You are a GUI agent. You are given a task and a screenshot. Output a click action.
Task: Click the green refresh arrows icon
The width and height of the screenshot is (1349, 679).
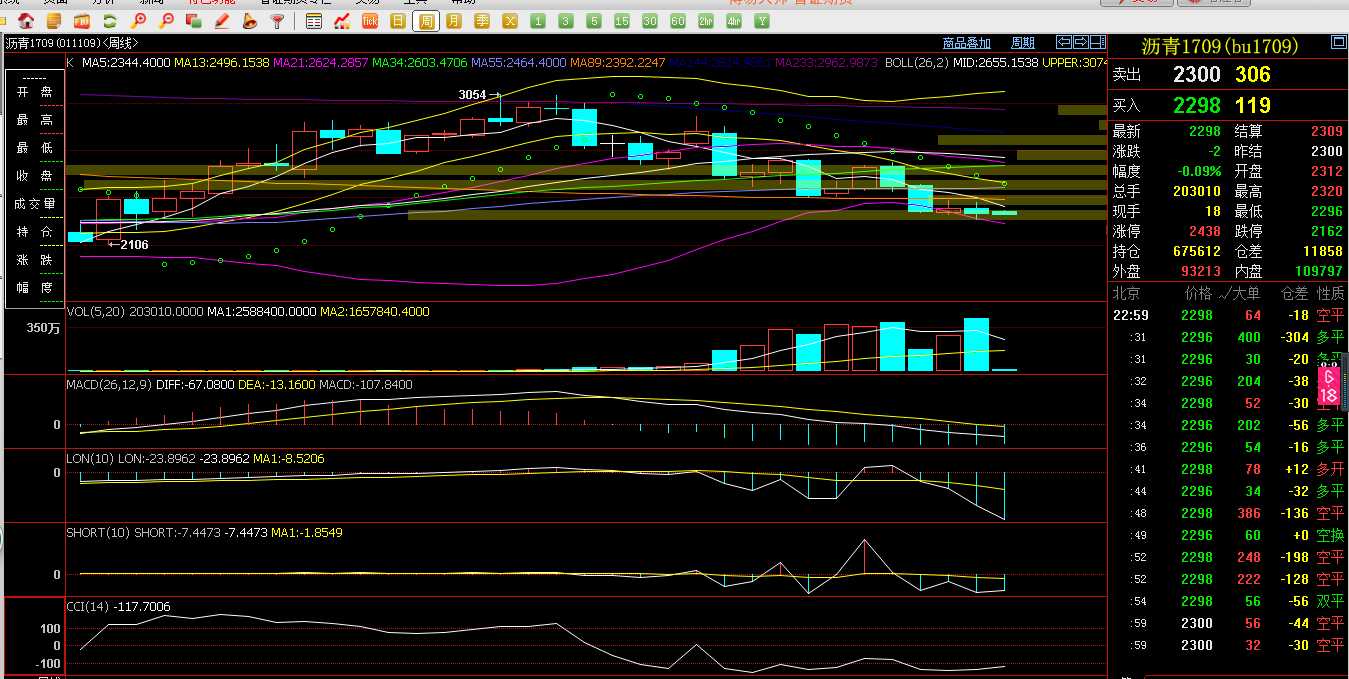coord(110,20)
